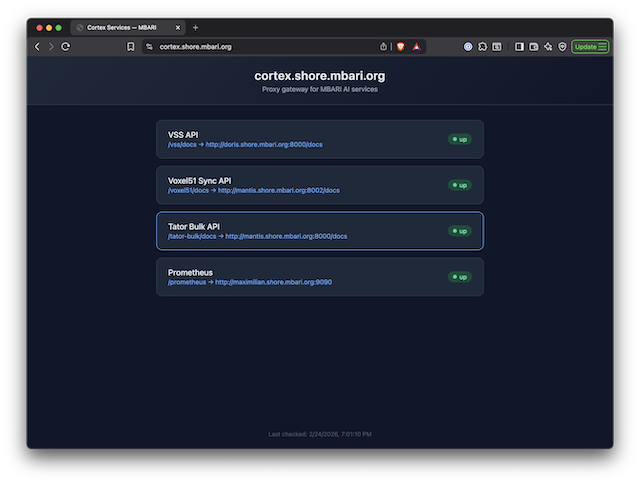This screenshot has height=484, width=640.
Task: Bookmark this page with the bookmark icon
Action: pyautogui.click(x=130, y=47)
